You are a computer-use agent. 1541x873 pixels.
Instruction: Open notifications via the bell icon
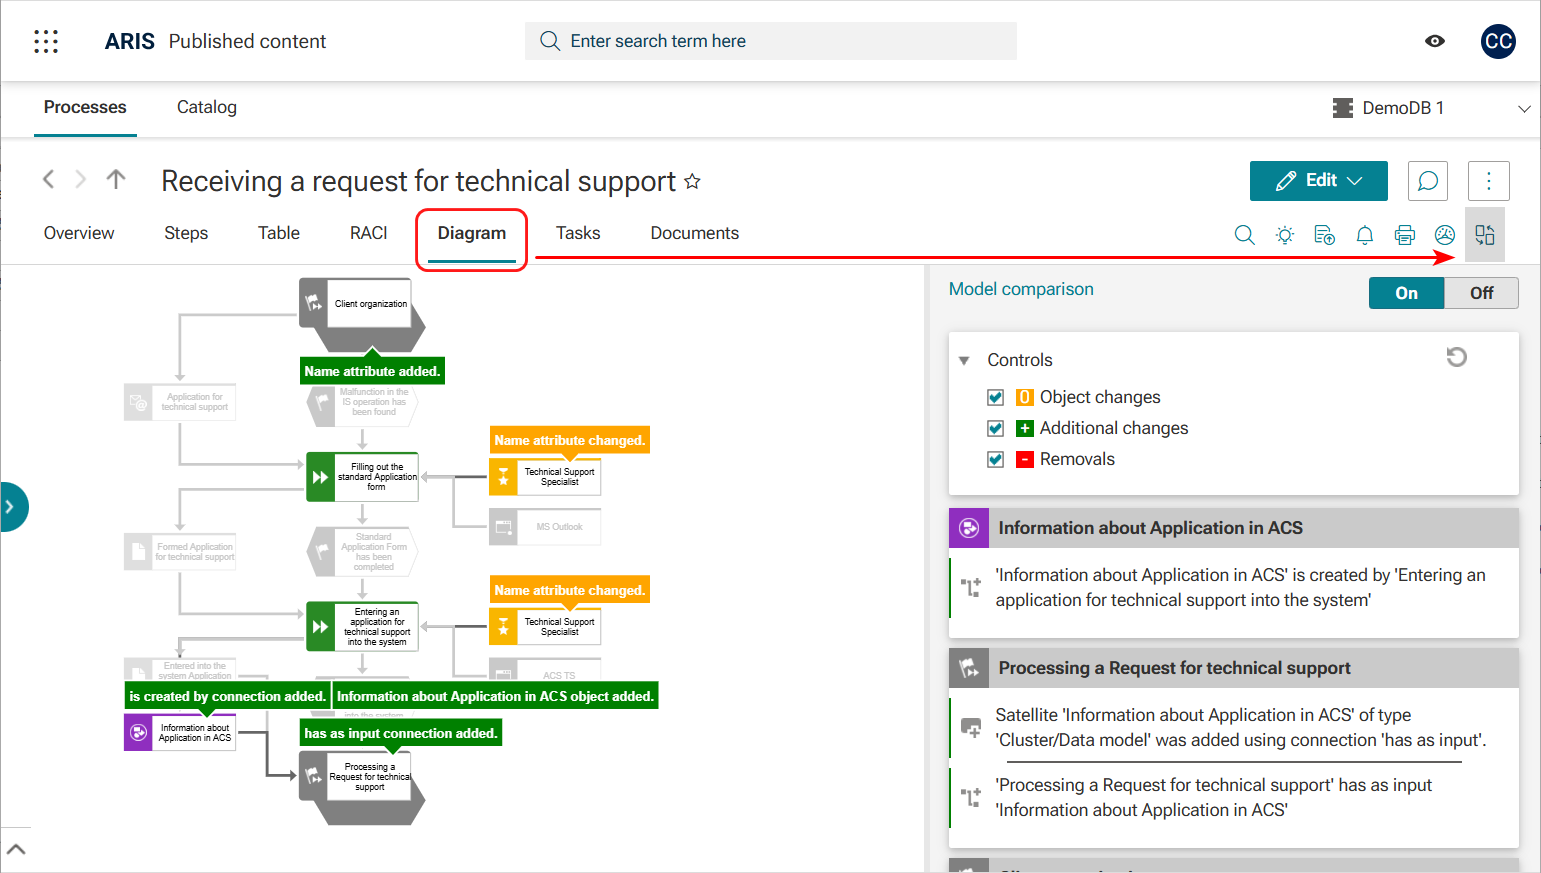tap(1364, 234)
